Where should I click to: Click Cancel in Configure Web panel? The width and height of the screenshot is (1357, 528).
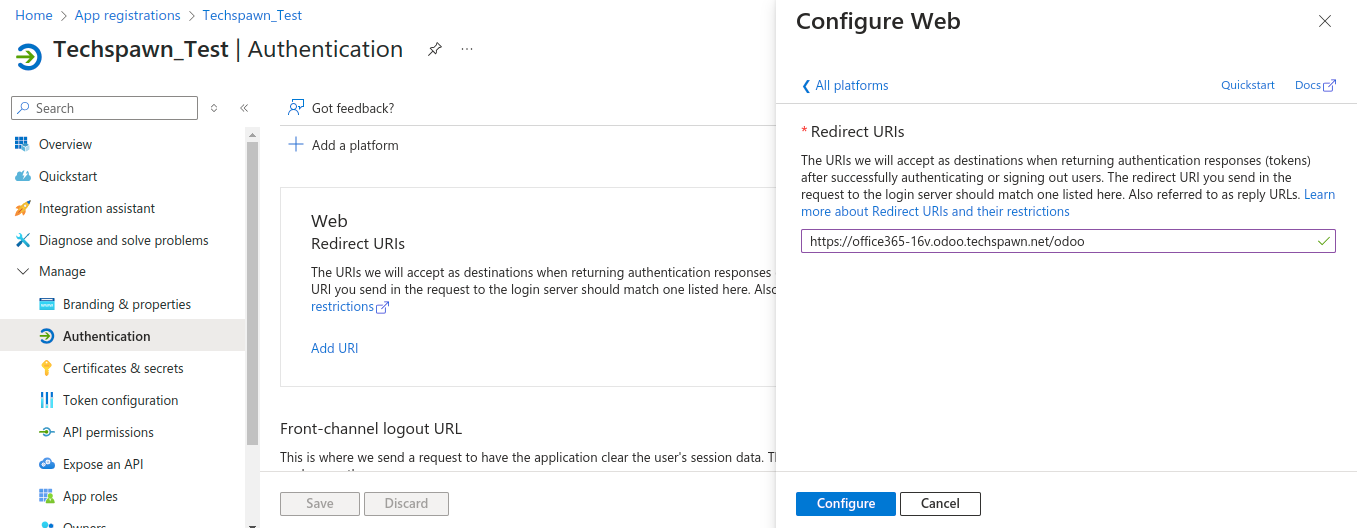click(940, 503)
